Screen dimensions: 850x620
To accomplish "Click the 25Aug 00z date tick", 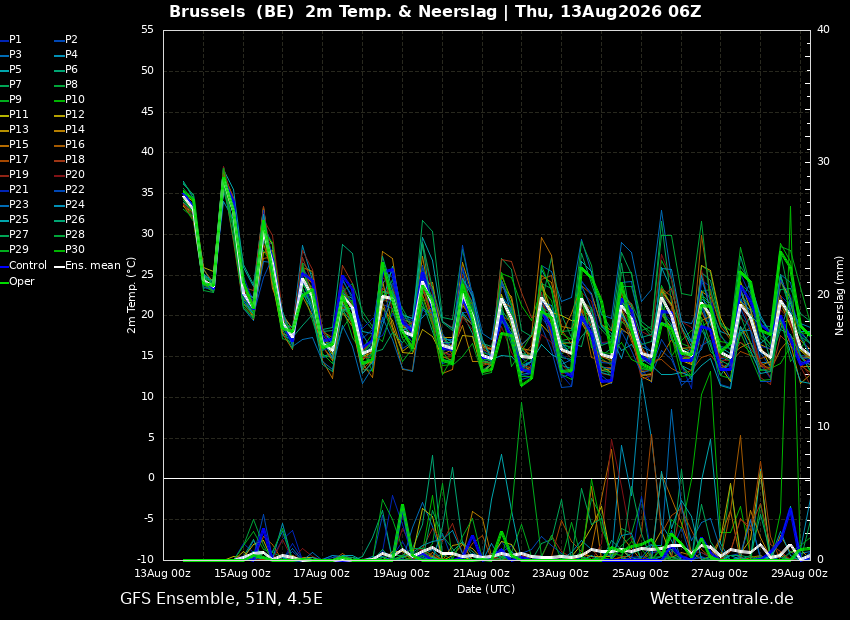I will tap(640, 573).
